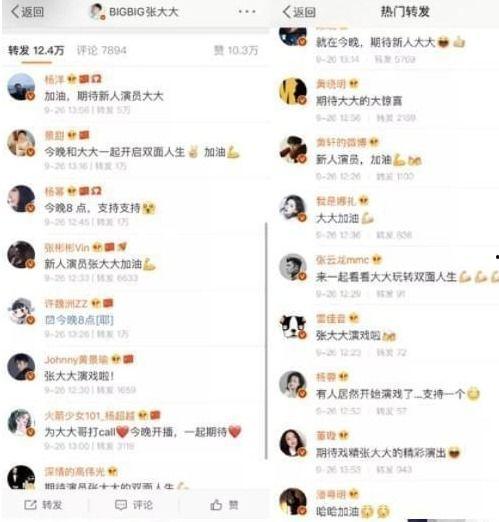Open the avatar of the 今晚8点，支持支持 poster
This screenshot has width=499, height=522.
[21, 199]
